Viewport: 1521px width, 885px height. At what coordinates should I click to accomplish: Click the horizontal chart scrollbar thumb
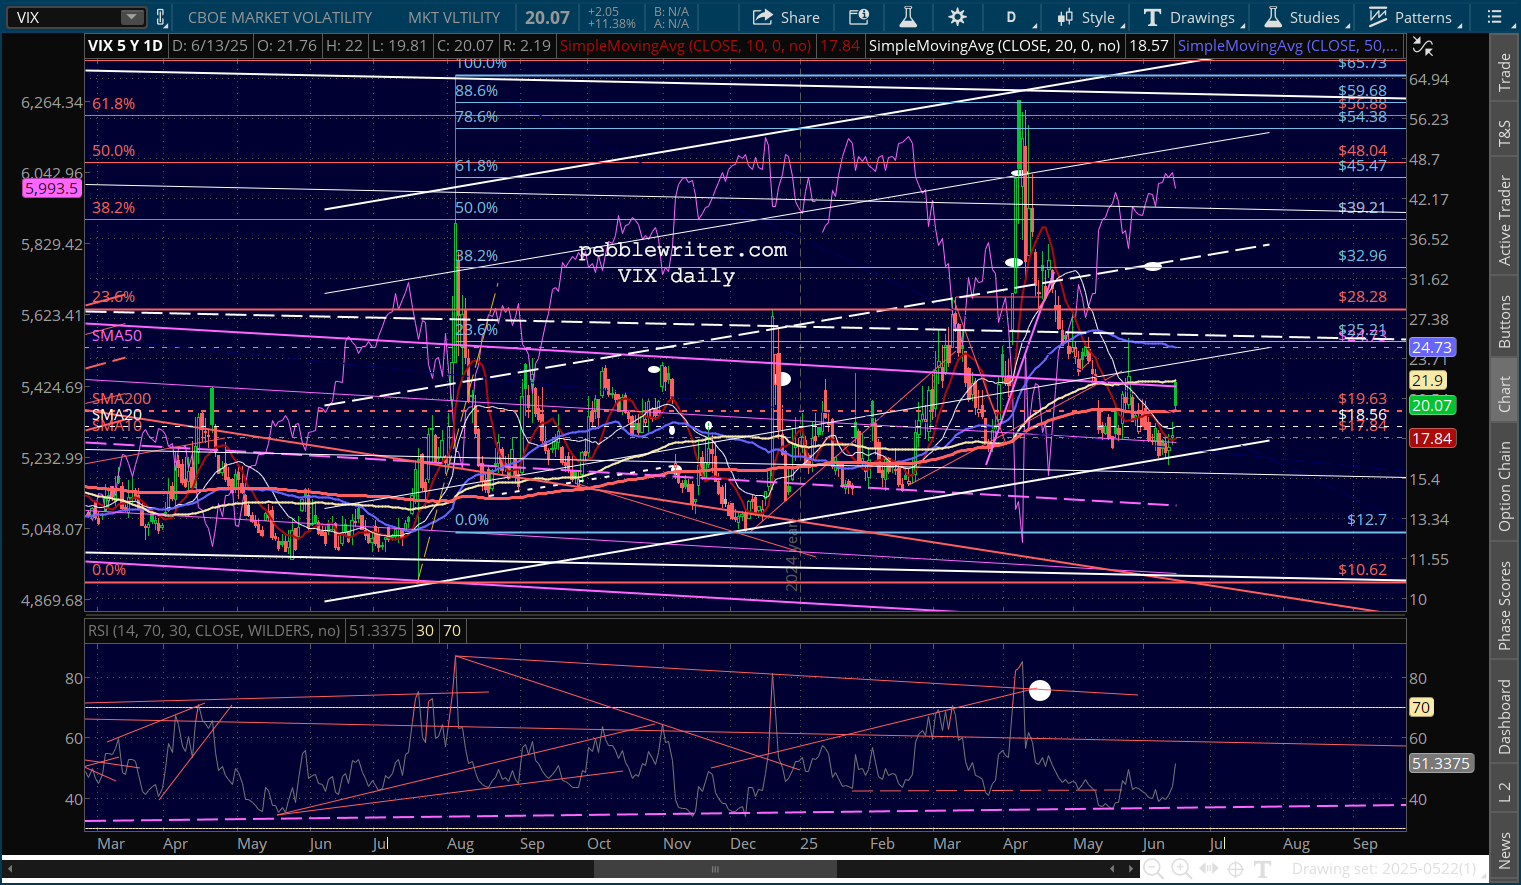[x=714, y=869]
